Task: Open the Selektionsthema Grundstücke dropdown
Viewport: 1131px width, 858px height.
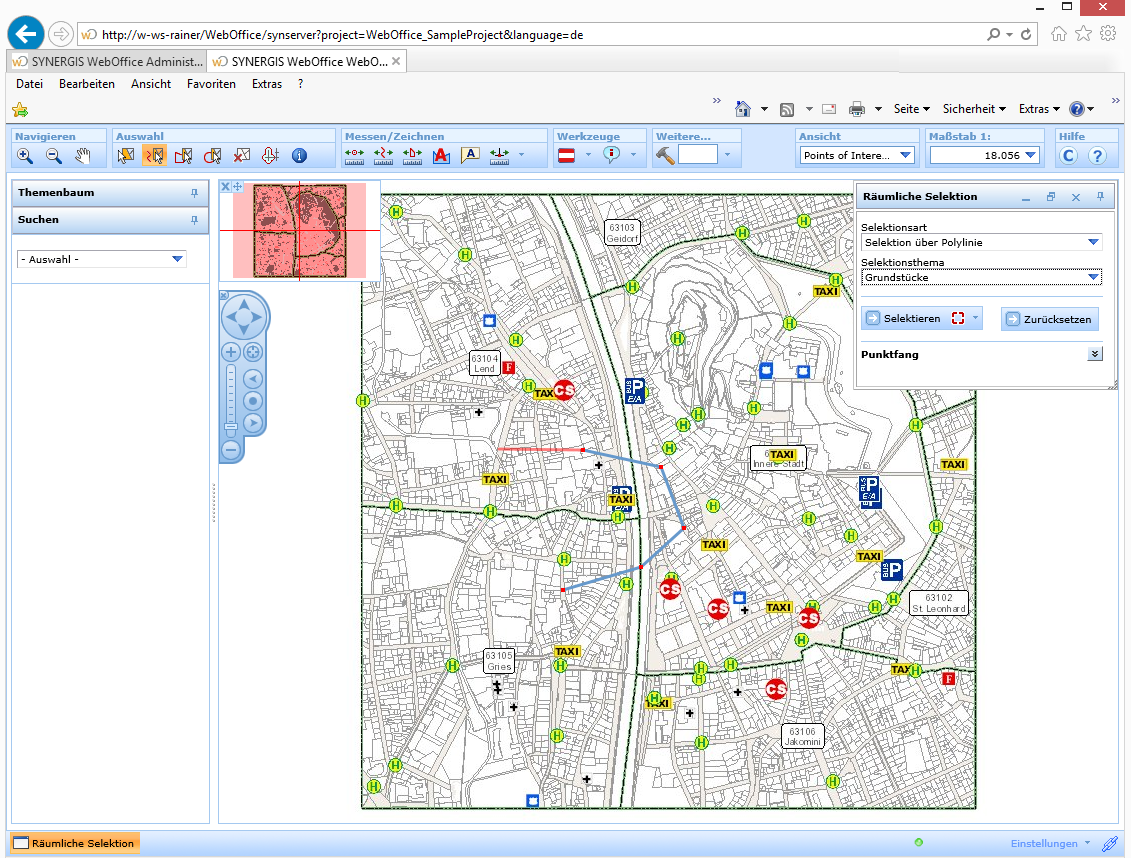Action: (x=1093, y=277)
